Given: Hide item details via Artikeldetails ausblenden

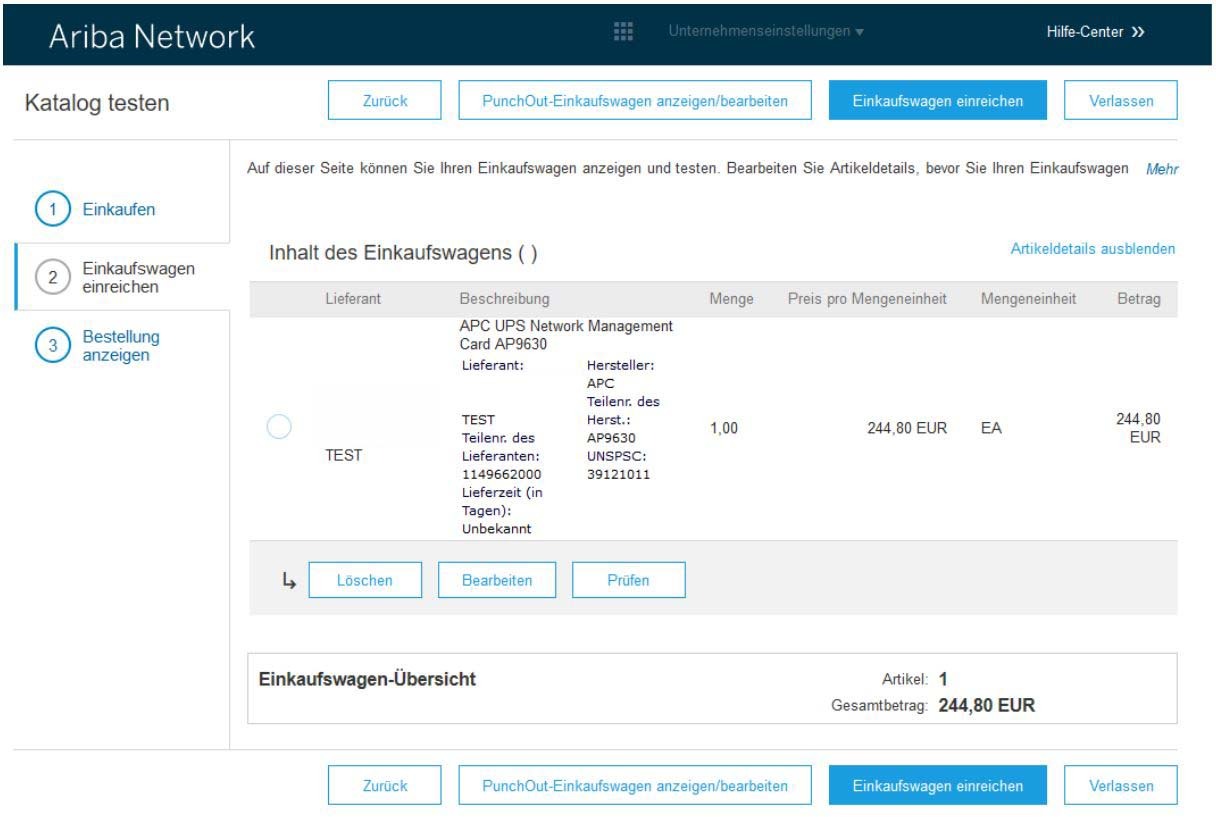Looking at the screenshot, I should click(1093, 249).
